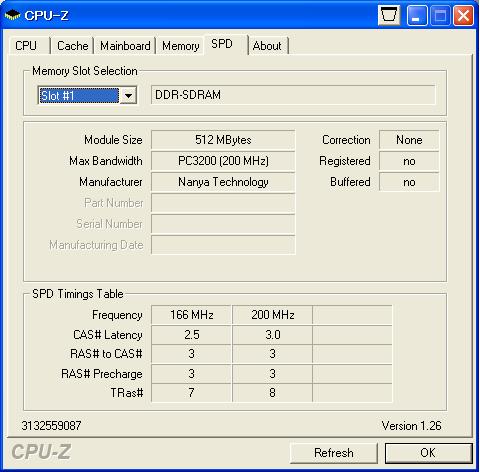Click the 3132559087 number text
Screen dimensions: 480x472
click(51, 426)
